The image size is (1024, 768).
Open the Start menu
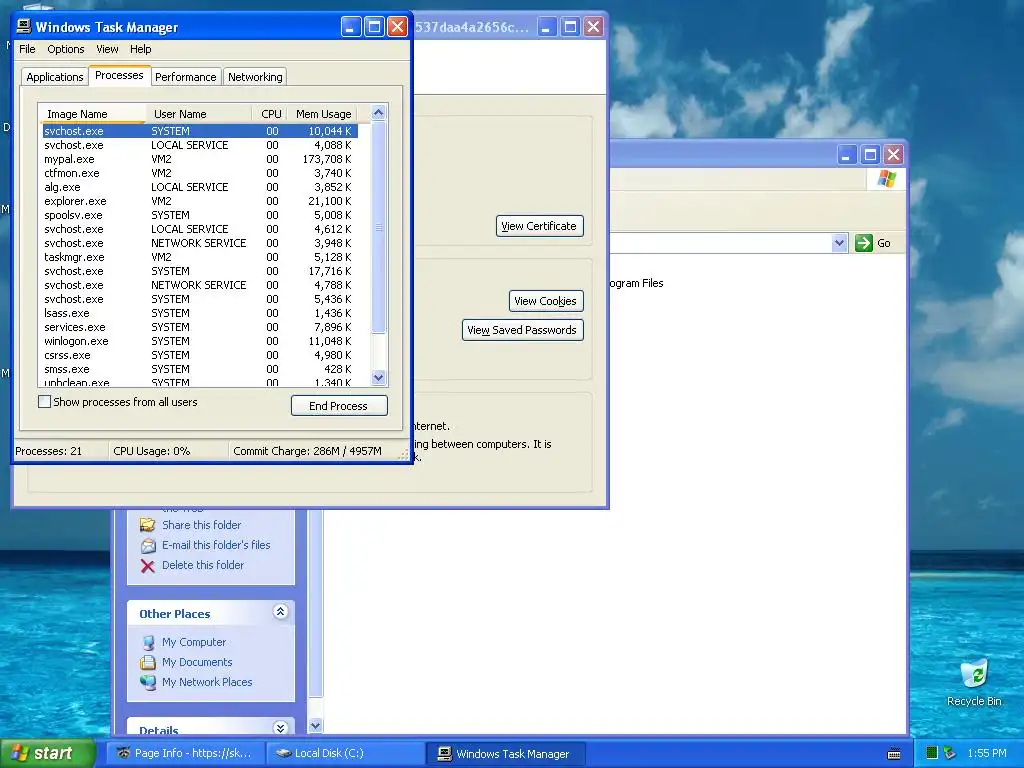coord(47,753)
